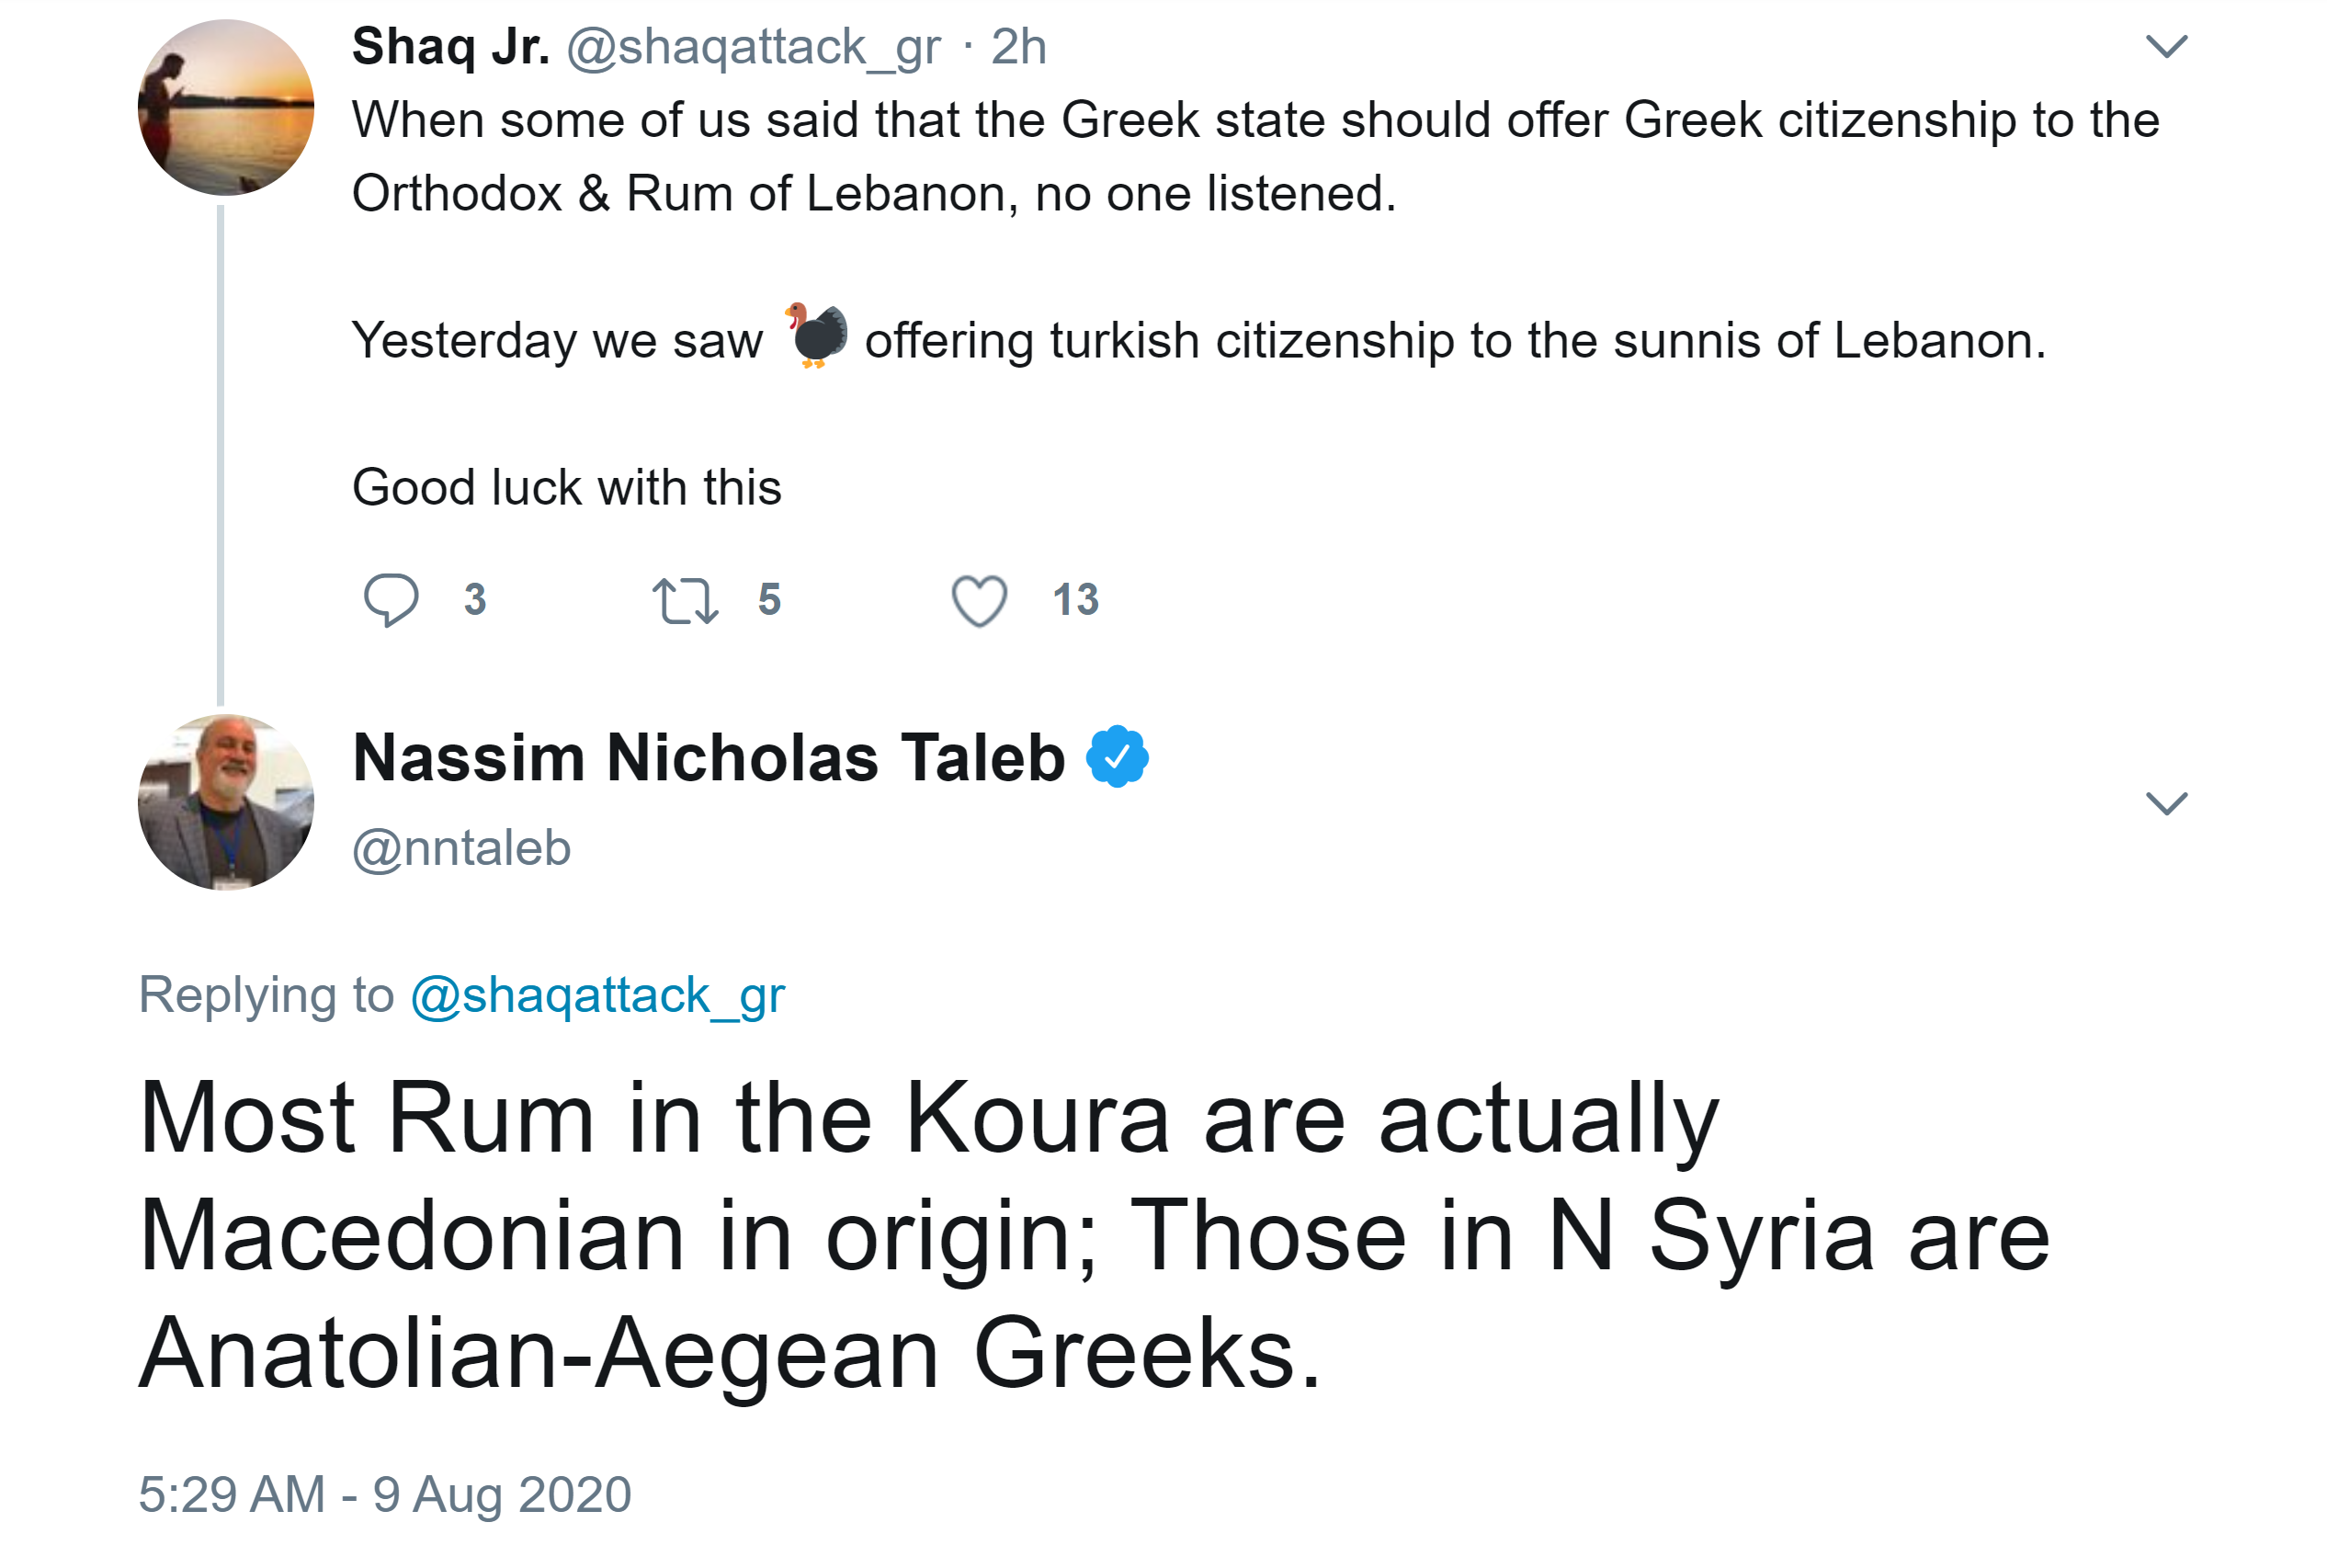Click the reply count 3
2327x1568 pixels.
475,600
